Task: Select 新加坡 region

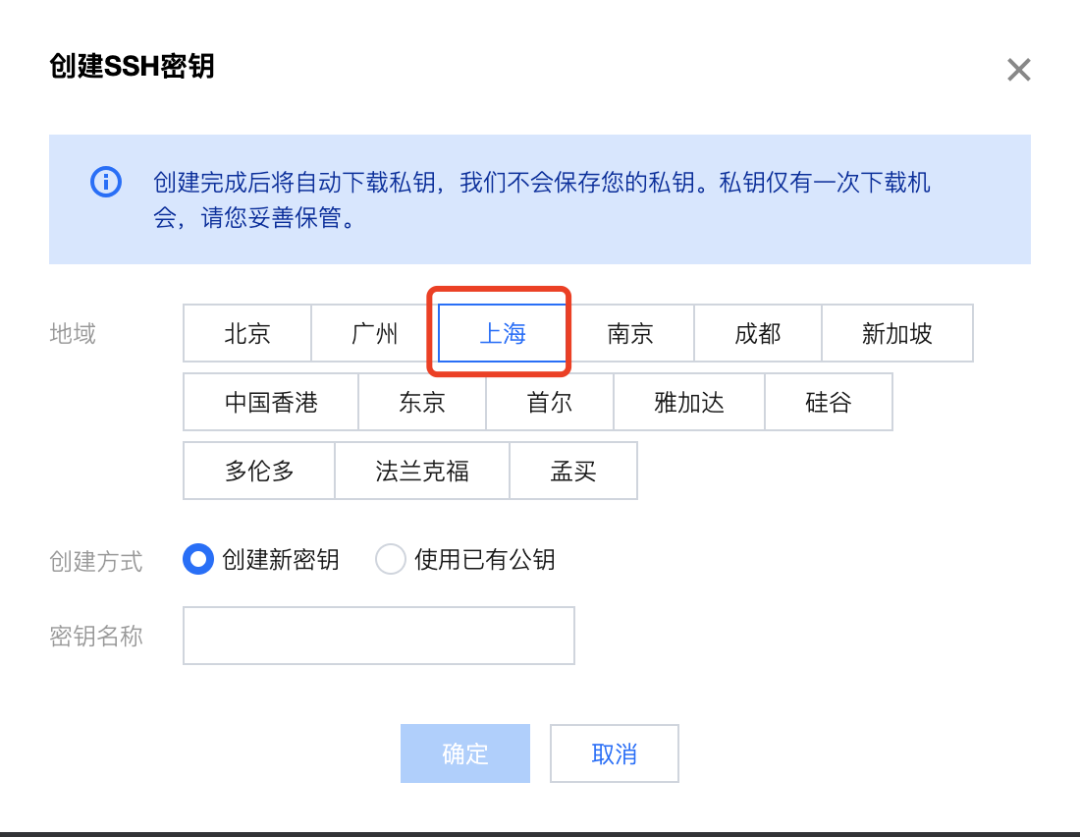Action: (897, 333)
